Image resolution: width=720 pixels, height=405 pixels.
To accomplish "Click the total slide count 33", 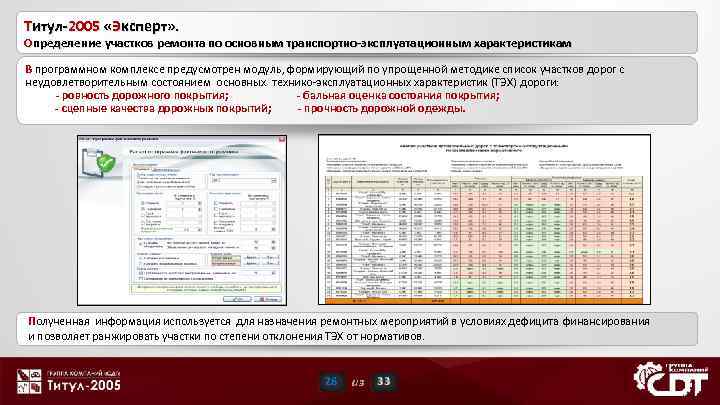I will (383, 381).
